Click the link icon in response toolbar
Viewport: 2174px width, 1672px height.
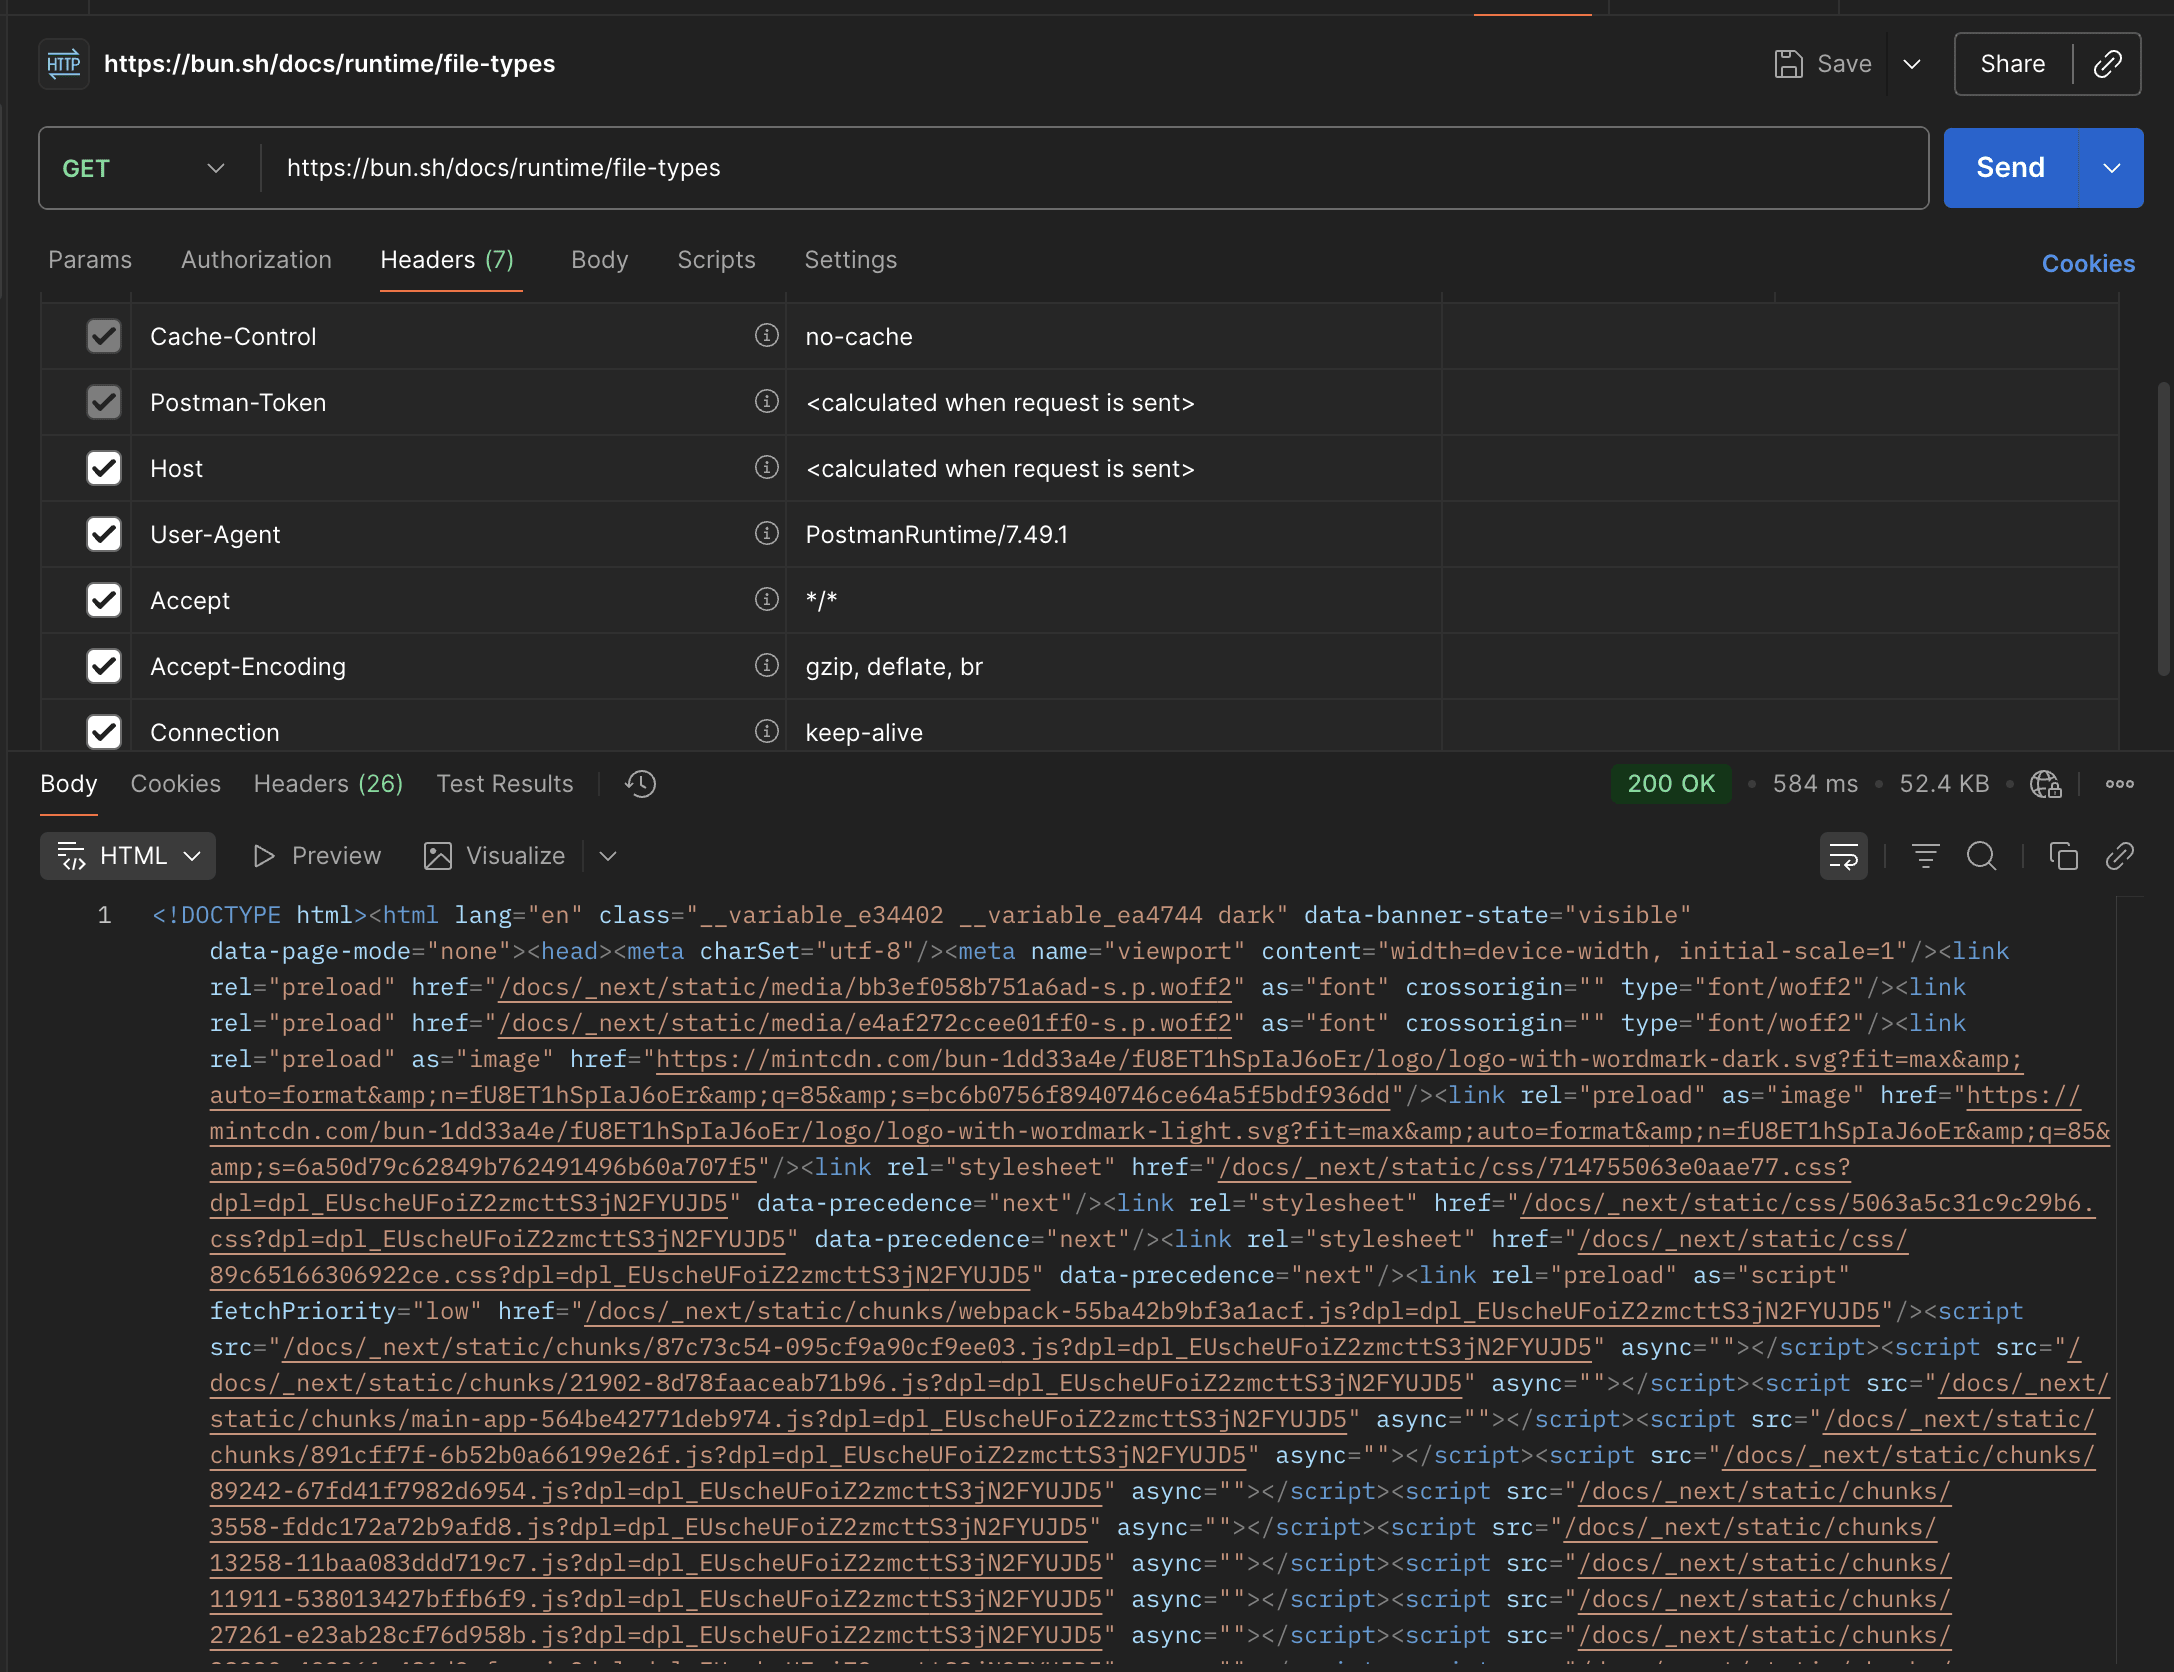point(2119,856)
